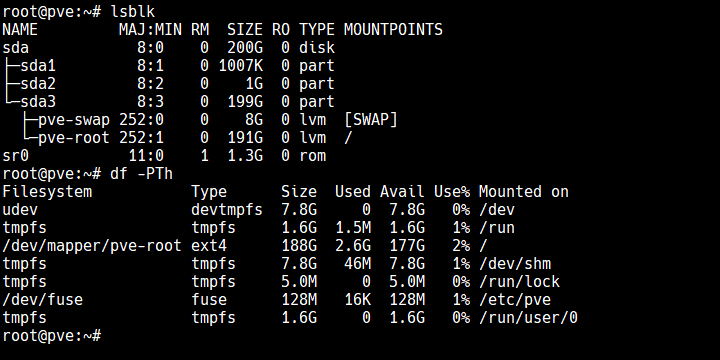Image resolution: width=720 pixels, height=360 pixels.
Task: Click the /run/user/0 mount path
Action: [528, 318]
